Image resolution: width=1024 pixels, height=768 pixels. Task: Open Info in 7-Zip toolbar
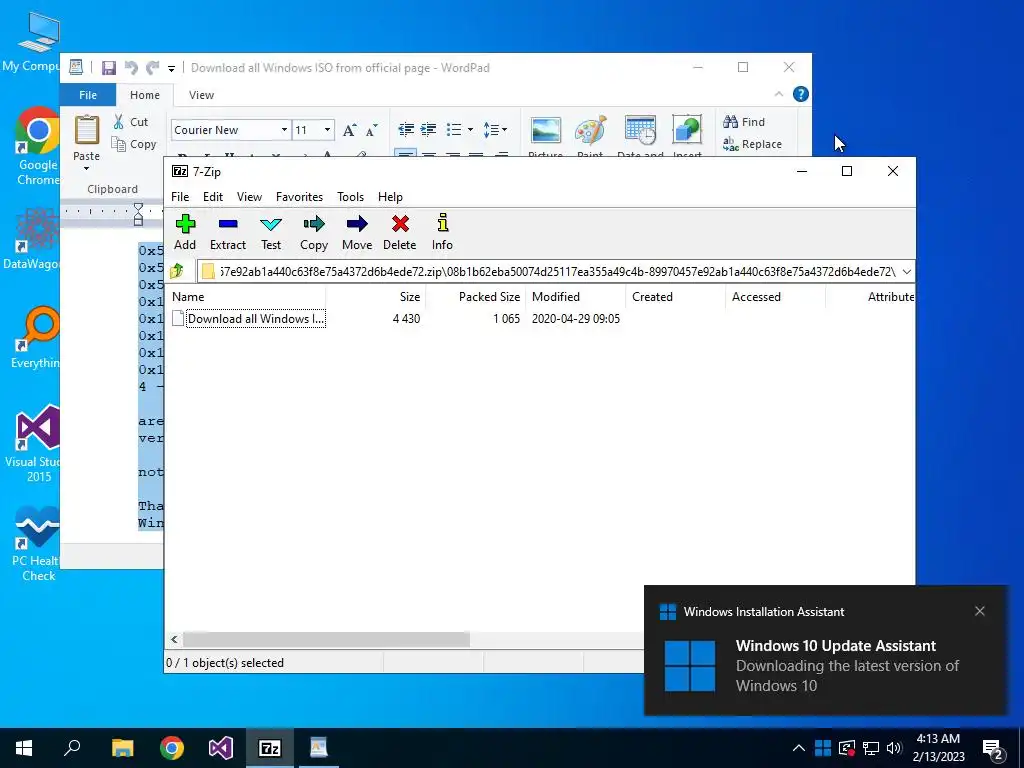(x=442, y=232)
